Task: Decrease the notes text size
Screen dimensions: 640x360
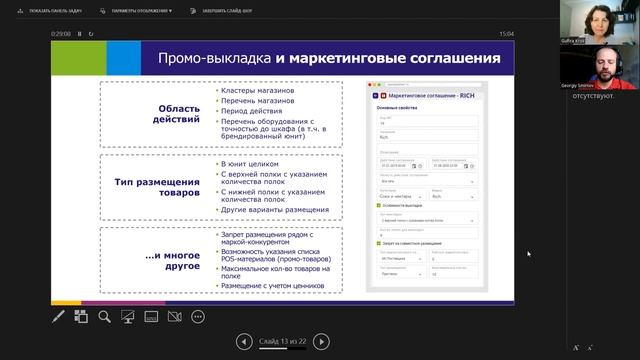Action: [x=590, y=348]
